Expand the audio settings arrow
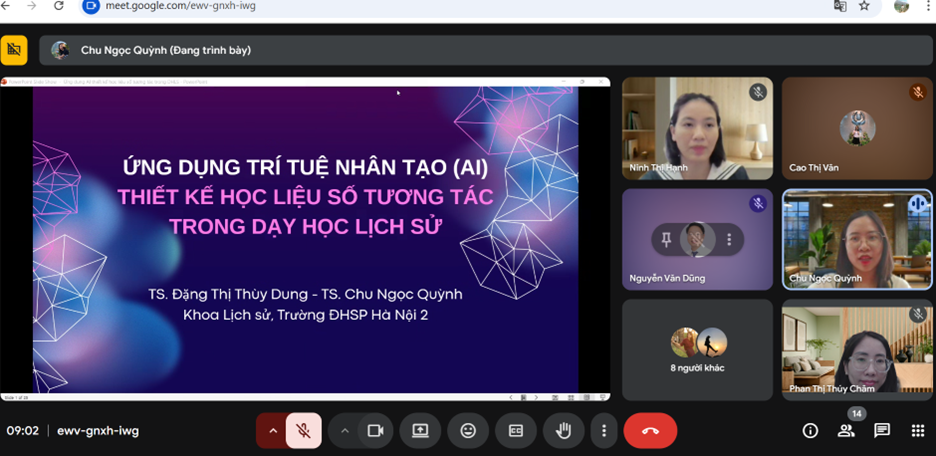The height and width of the screenshot is (456, 936). [272, 431]
